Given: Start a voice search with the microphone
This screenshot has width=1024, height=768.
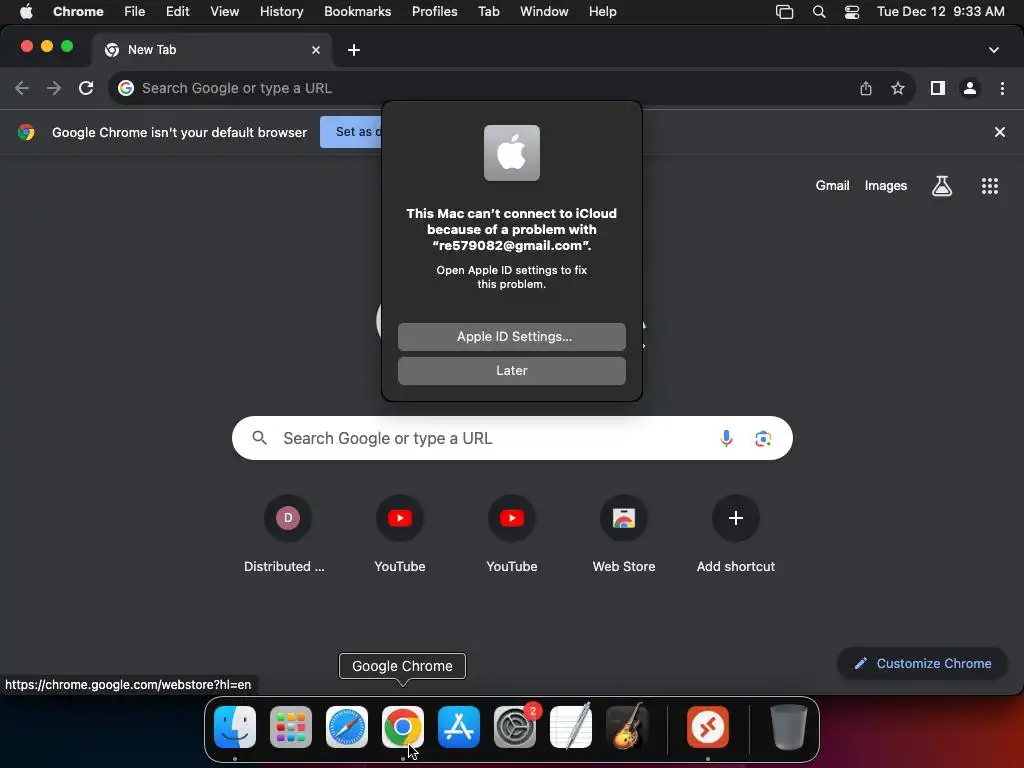Looking at the screenshot, I should (726, 438).
